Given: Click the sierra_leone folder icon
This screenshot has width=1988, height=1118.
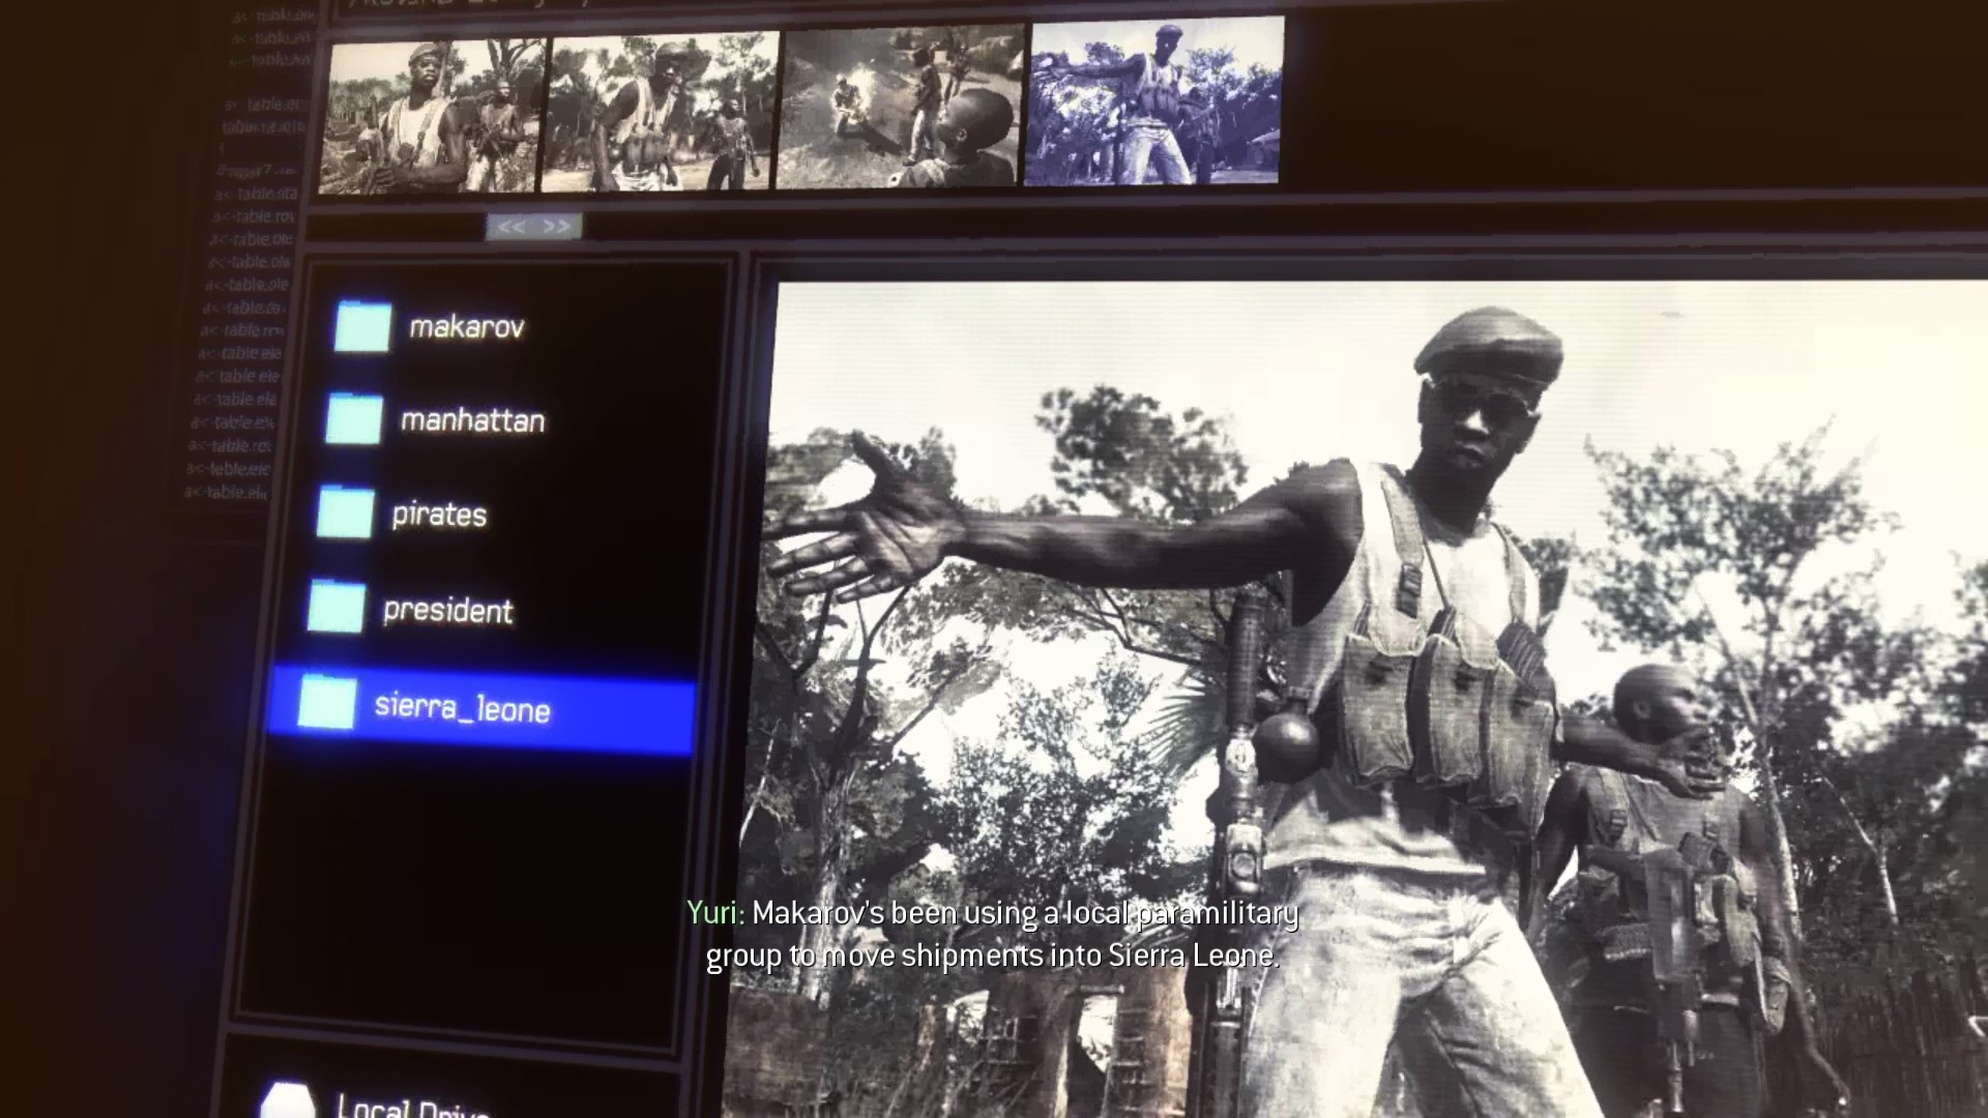Looking at the screenshot, I should pos(327,702).
